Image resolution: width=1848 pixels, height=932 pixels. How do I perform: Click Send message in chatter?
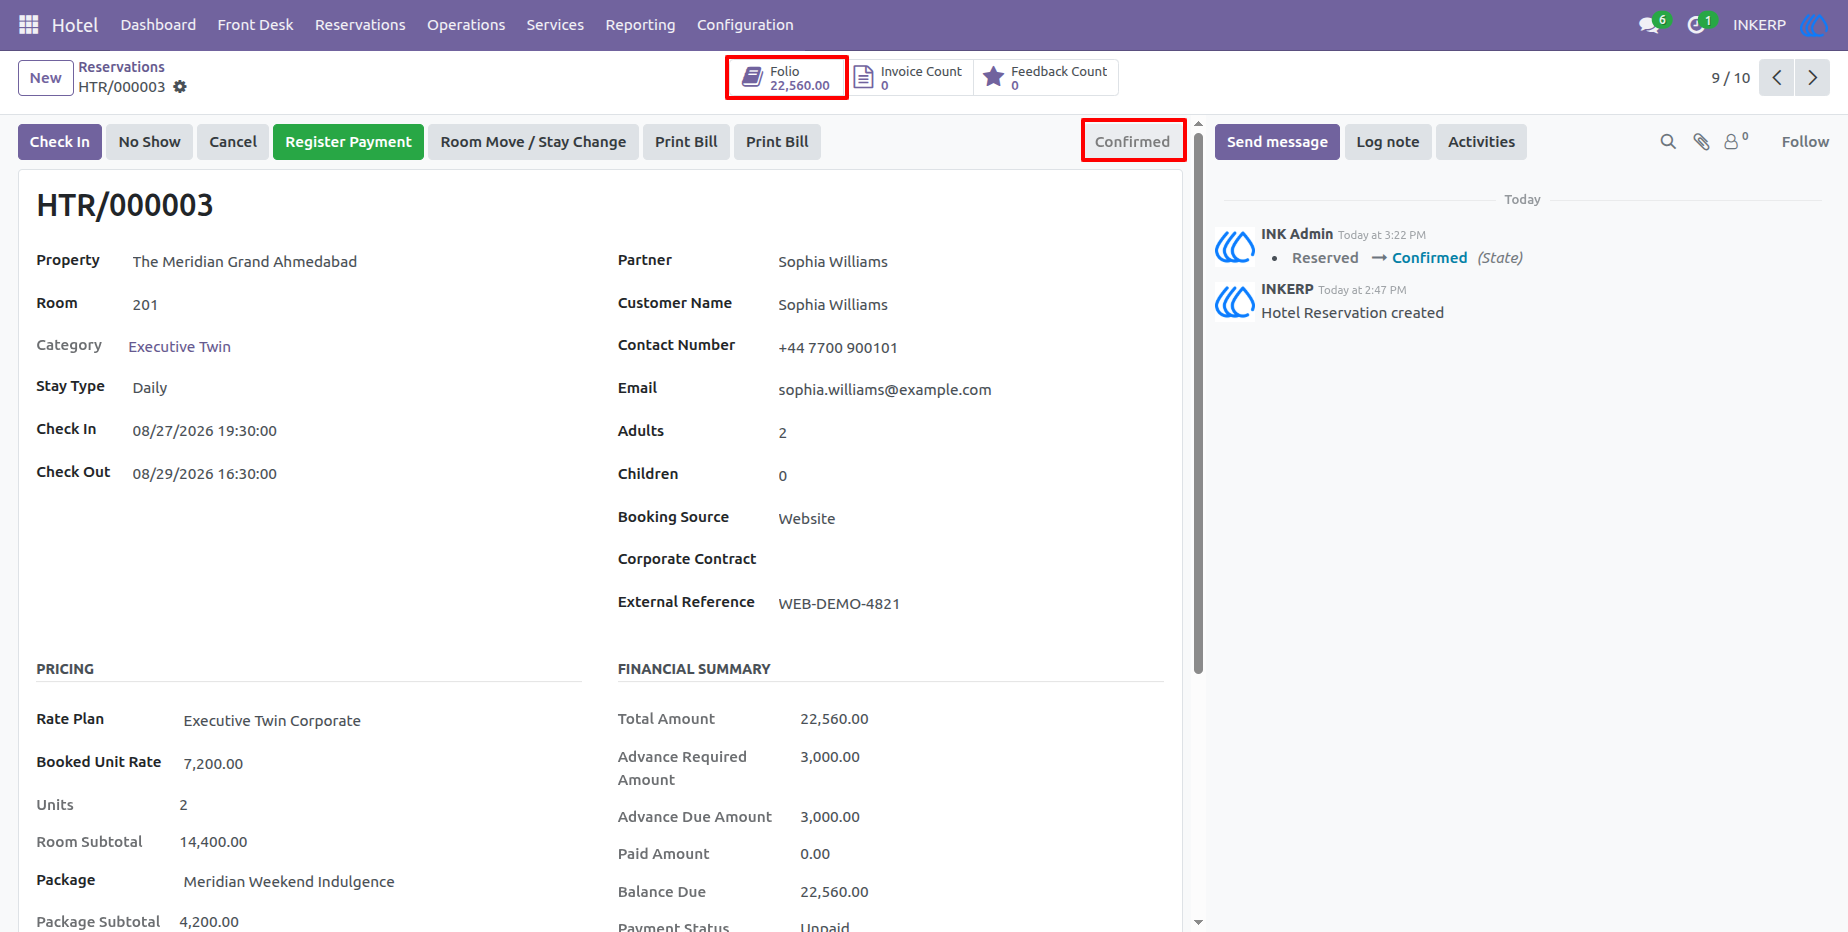pyautogui.click(x=1277, y=142)
